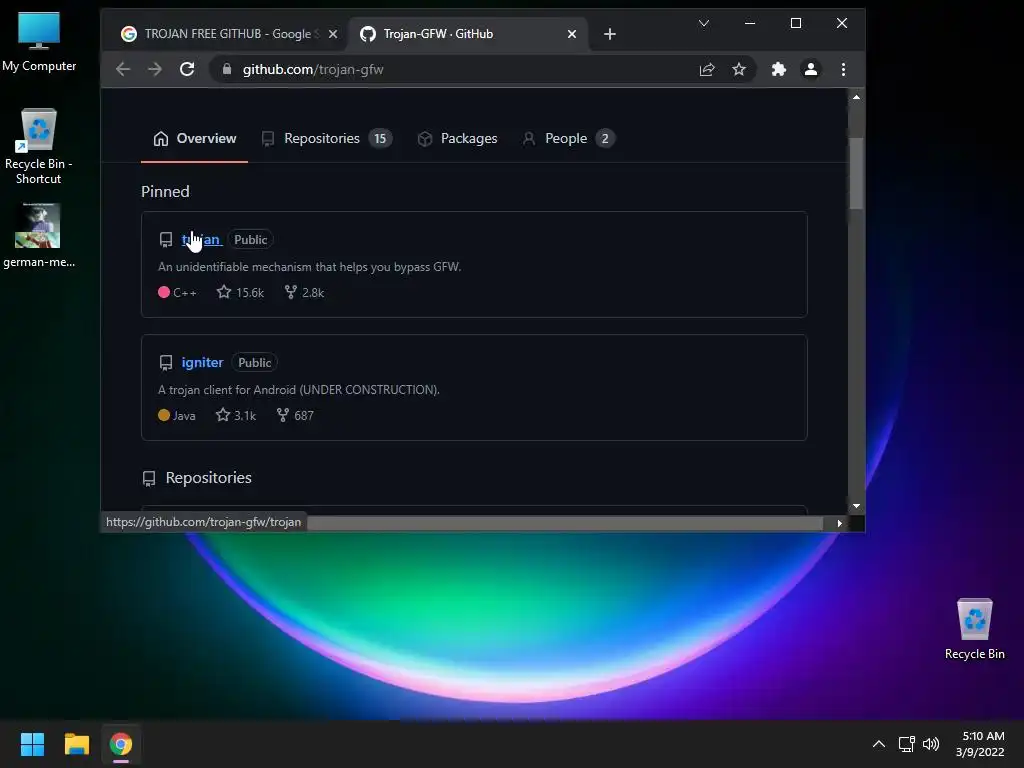The width and height of the screenshot is (1024, 768).
Task: Select the german-me... image file on desktop
Action: tap(39, 236)
